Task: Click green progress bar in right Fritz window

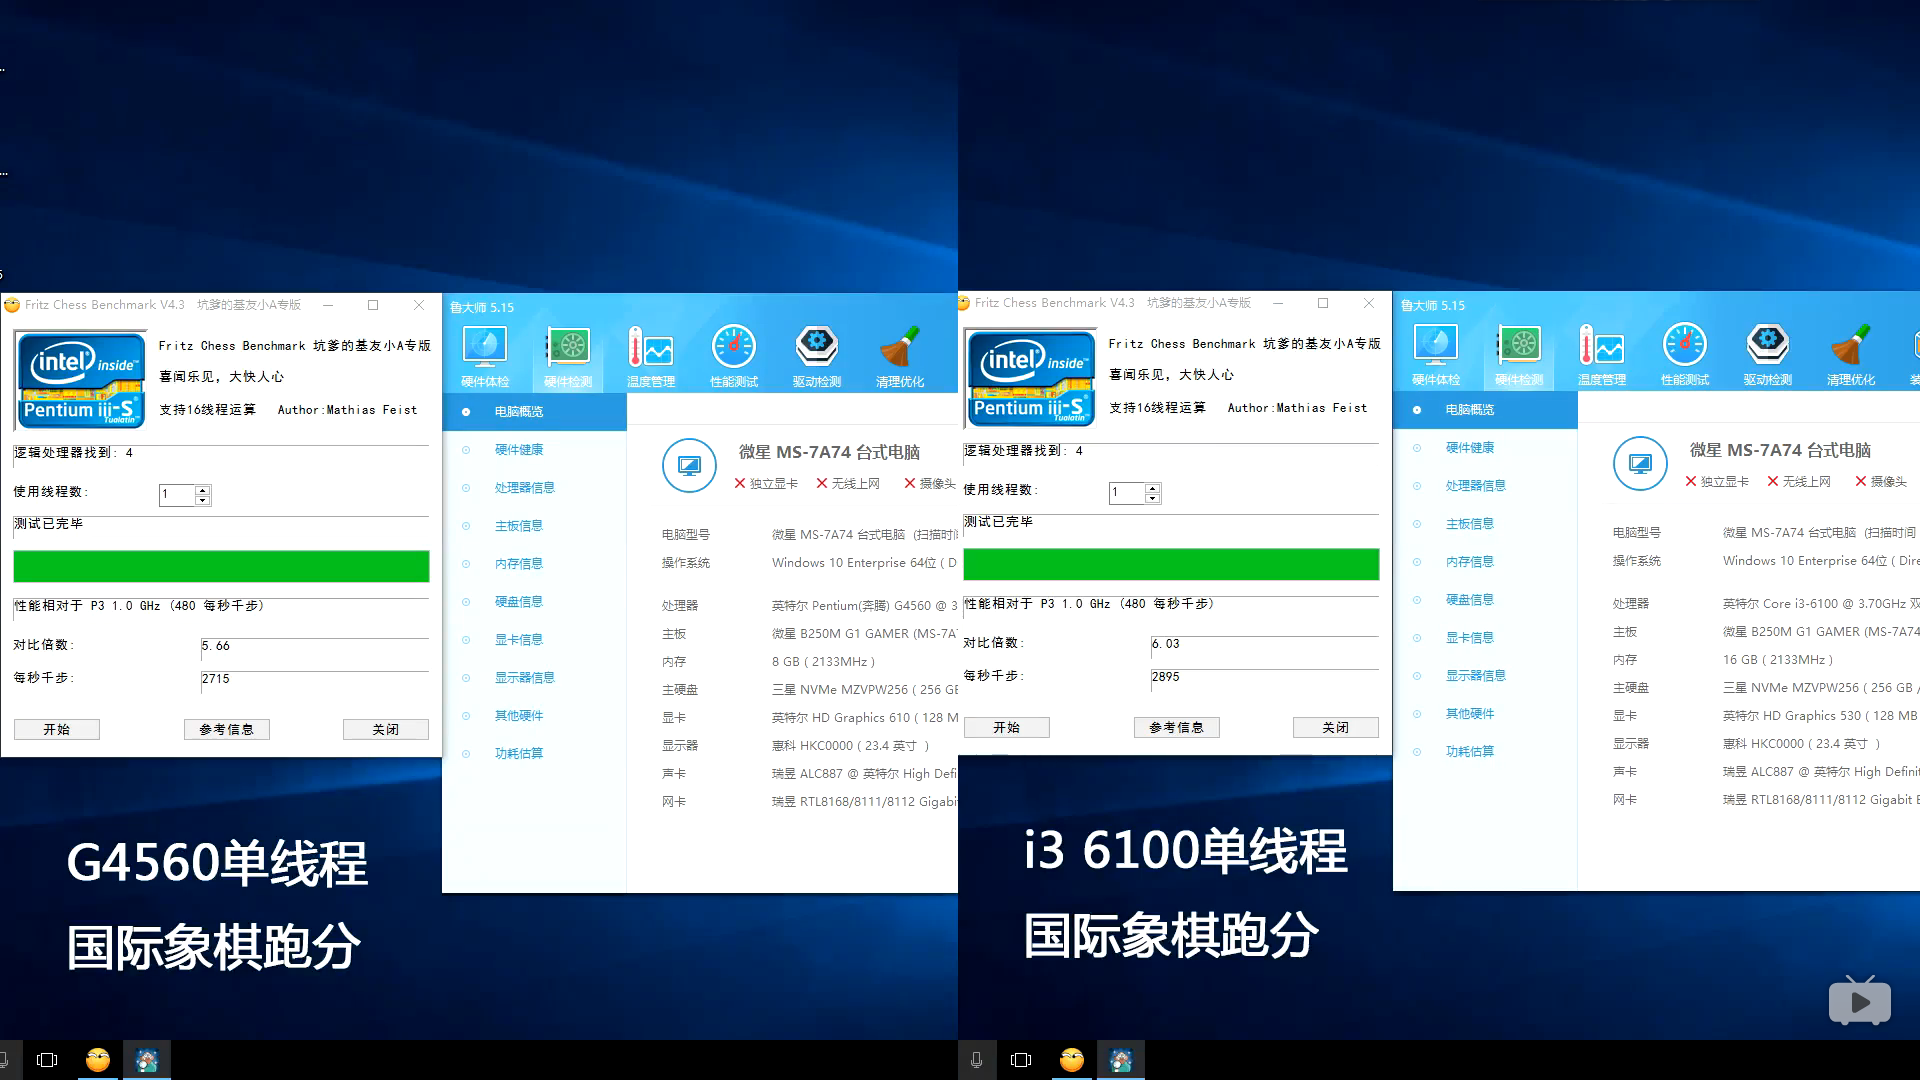Action: click(x=1171, y=564)
